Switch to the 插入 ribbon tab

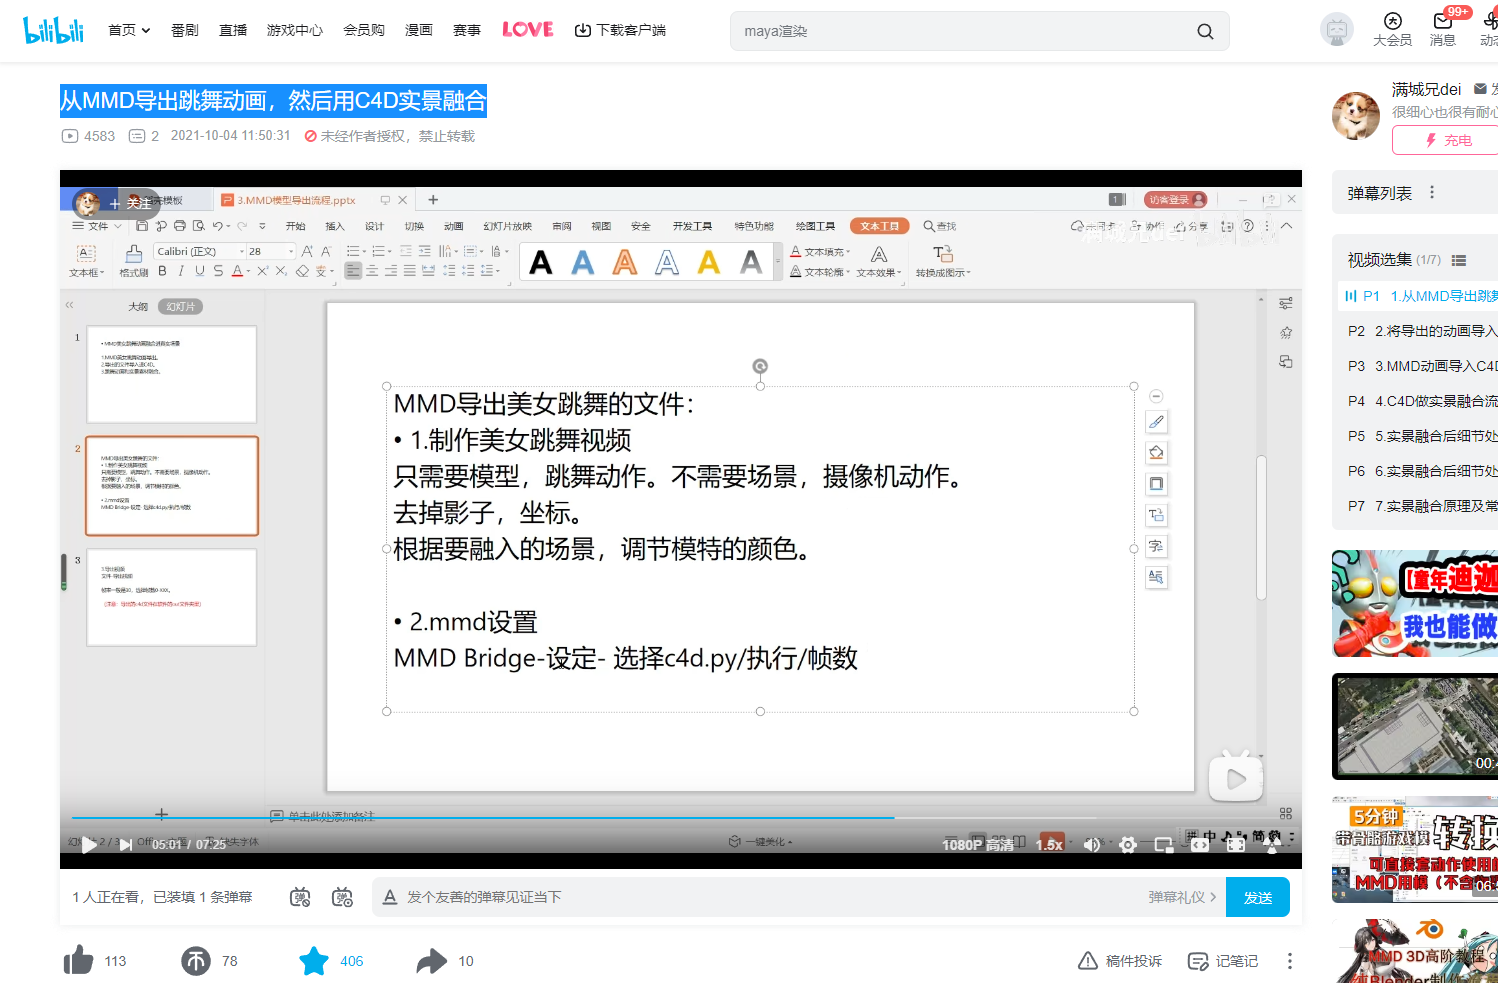click(x=334, y=226)
